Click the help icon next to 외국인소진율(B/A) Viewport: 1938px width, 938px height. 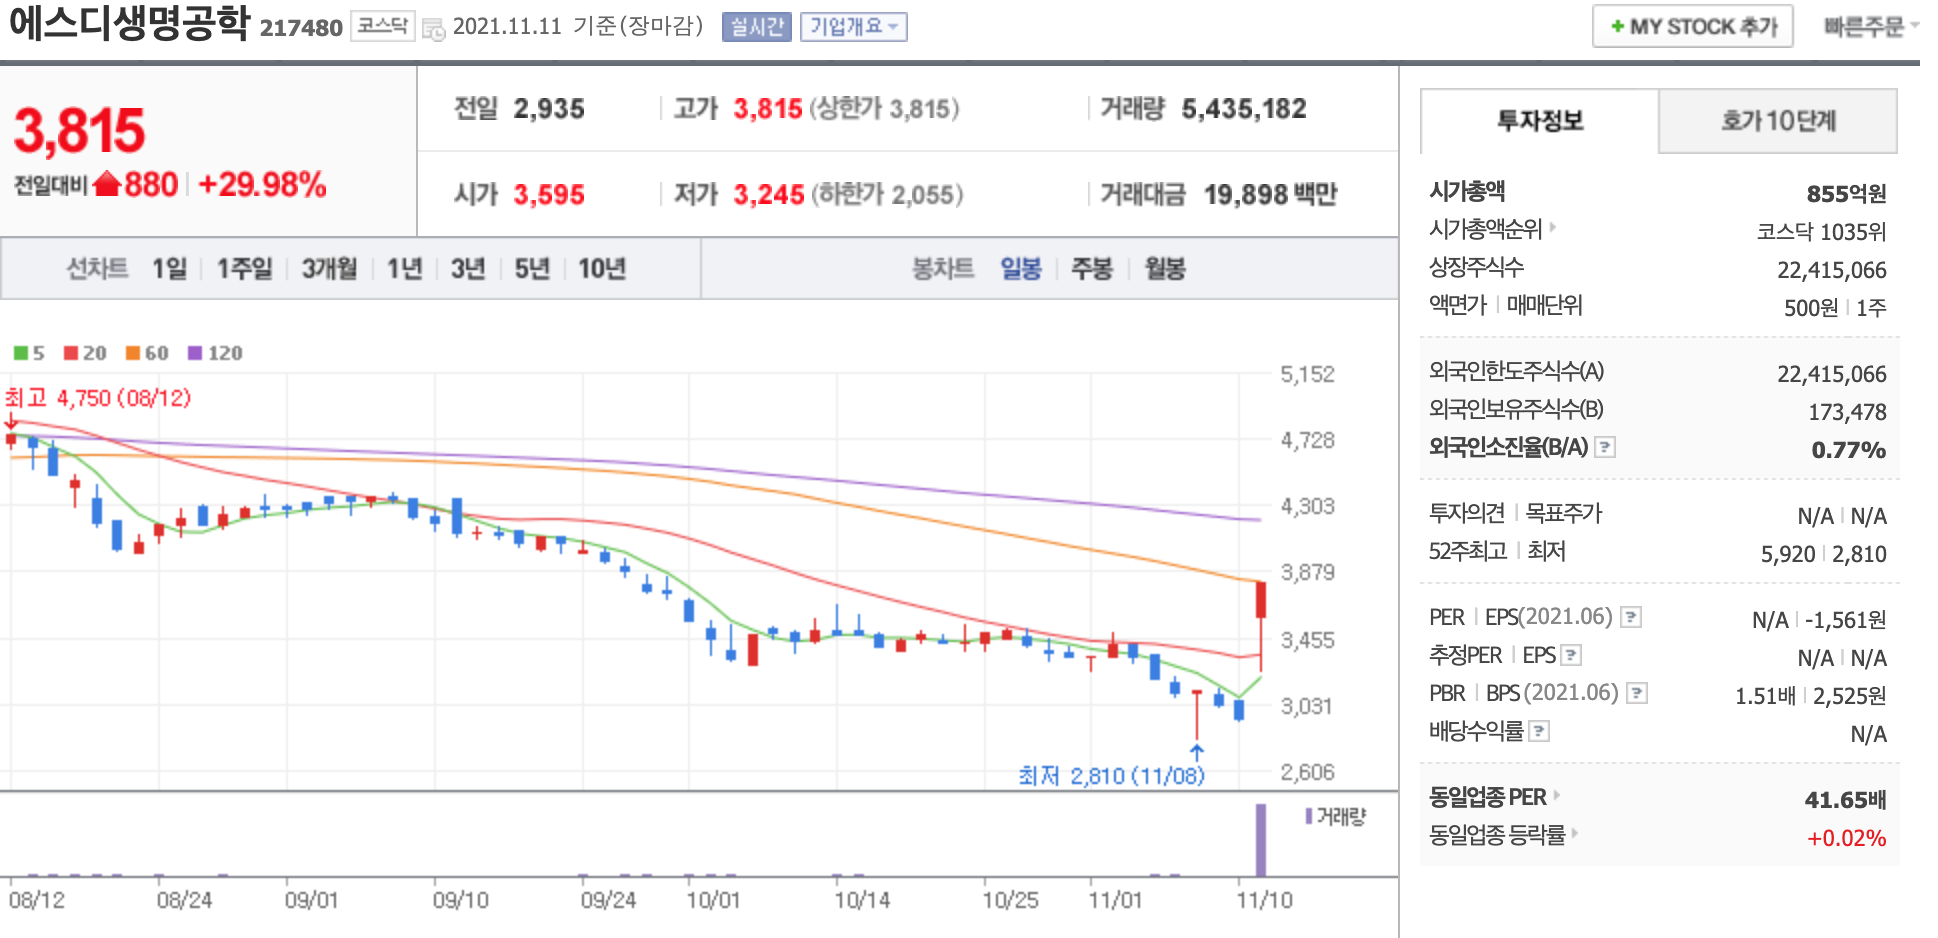[1605, 447]
